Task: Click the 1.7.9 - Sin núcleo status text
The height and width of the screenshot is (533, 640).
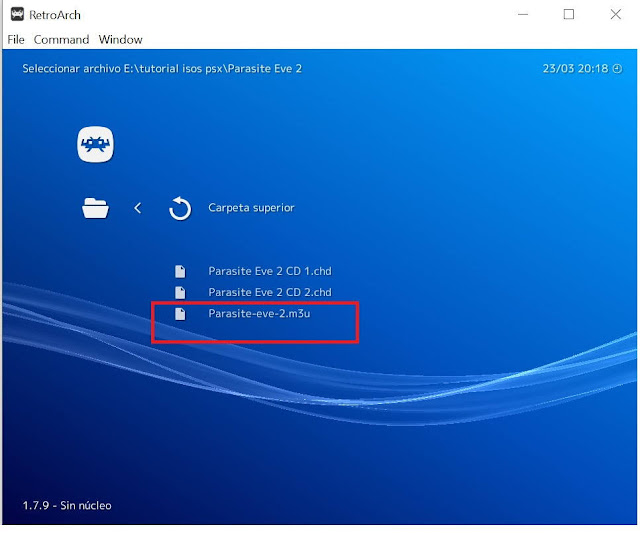Action: point(67,505)
